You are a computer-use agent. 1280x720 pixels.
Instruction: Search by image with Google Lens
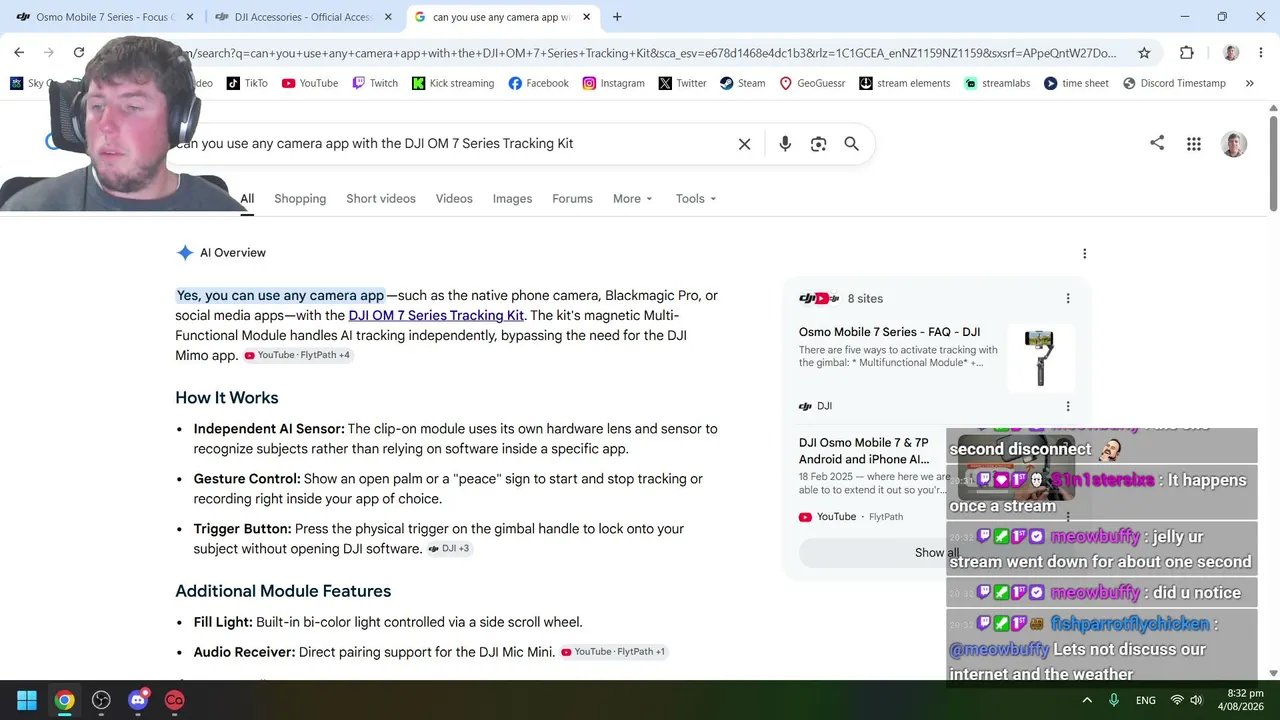tap(819, 144)
